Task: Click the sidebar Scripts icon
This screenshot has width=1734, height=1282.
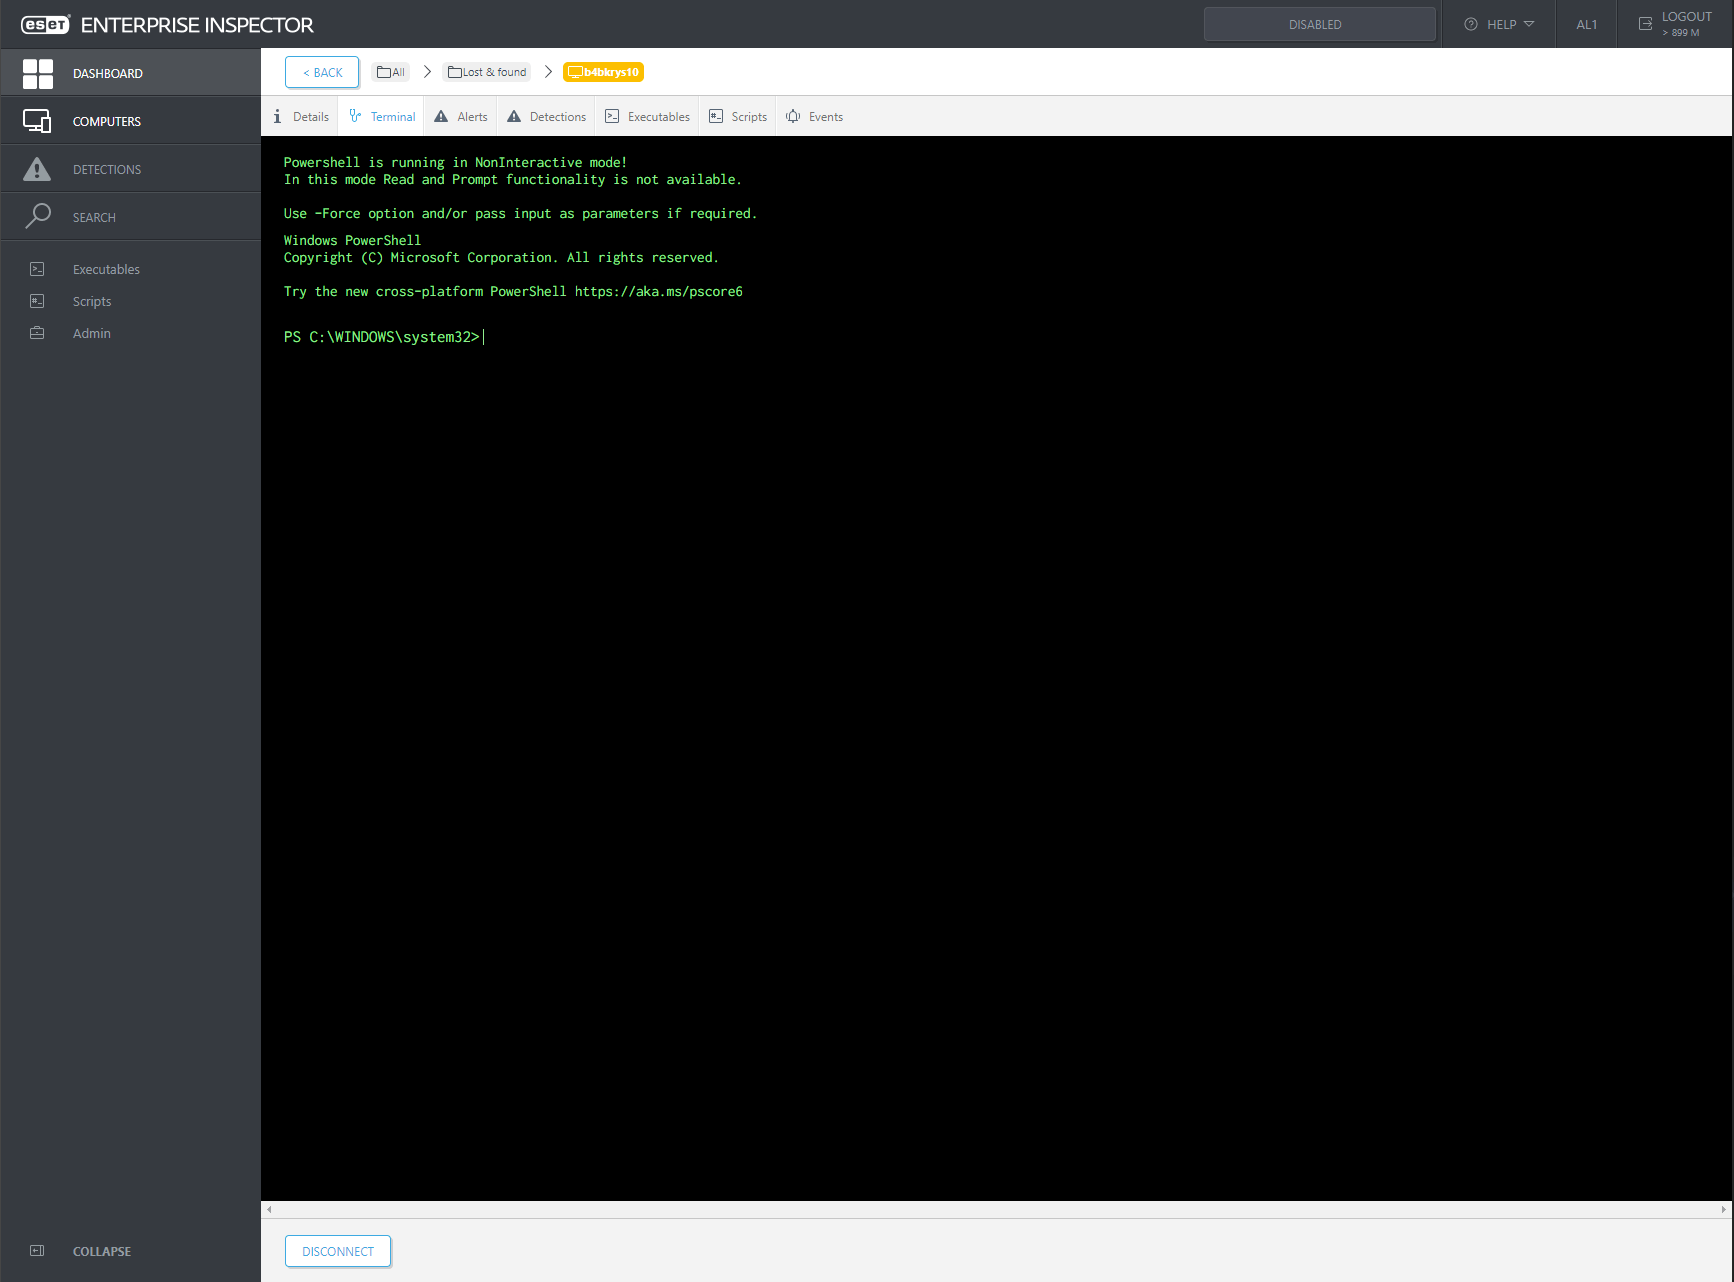Action: pos(37,301)
